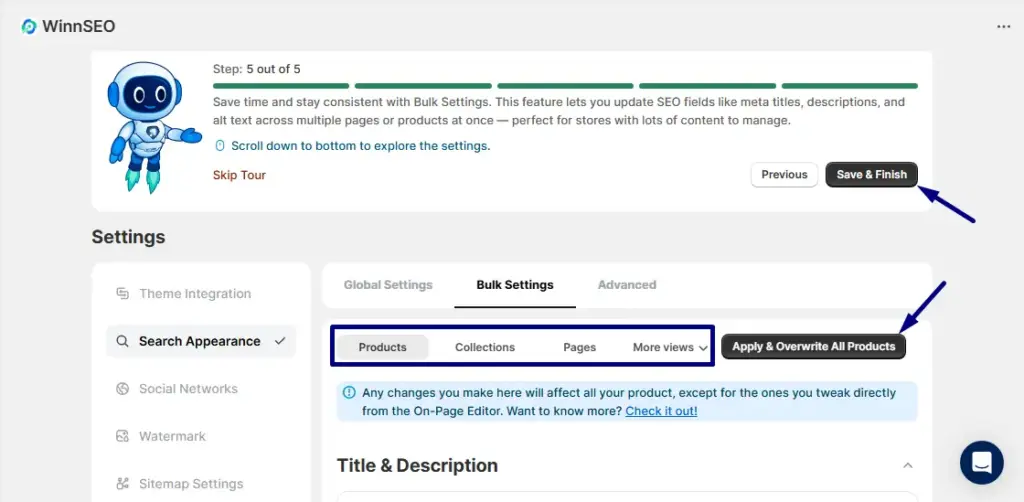Switch to the Pages view
Screen dimensions: 1024x502
click(x=579, y=347)
